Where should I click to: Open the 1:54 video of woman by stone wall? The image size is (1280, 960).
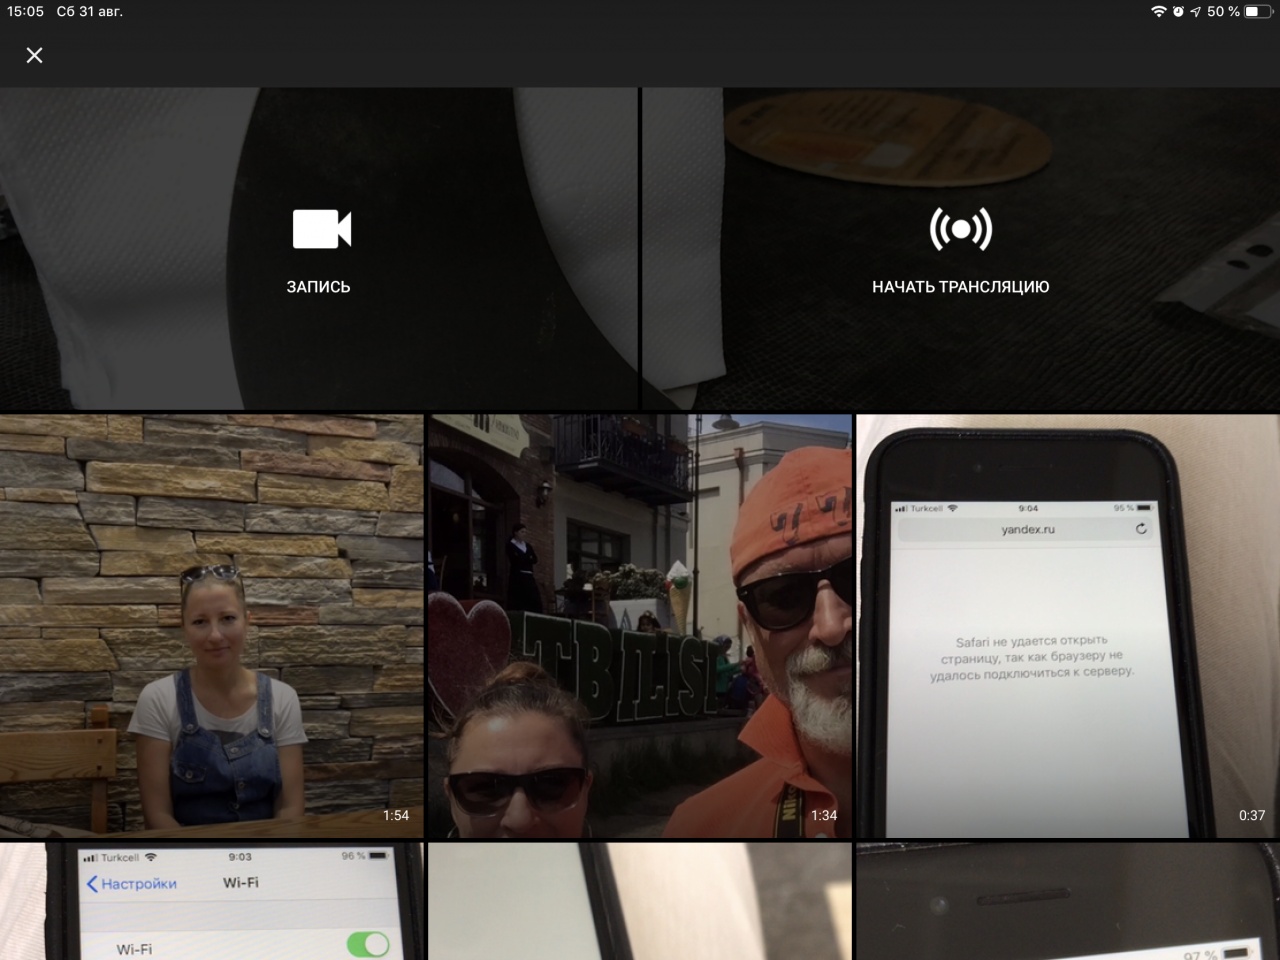click(x=211, y=626)
